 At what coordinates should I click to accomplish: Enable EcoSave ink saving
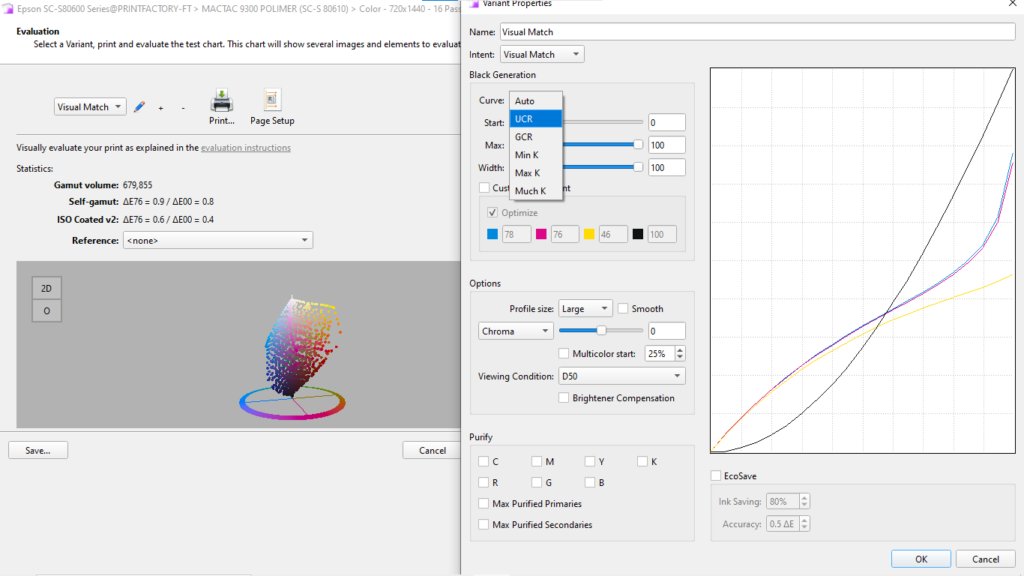click(715, 475)
